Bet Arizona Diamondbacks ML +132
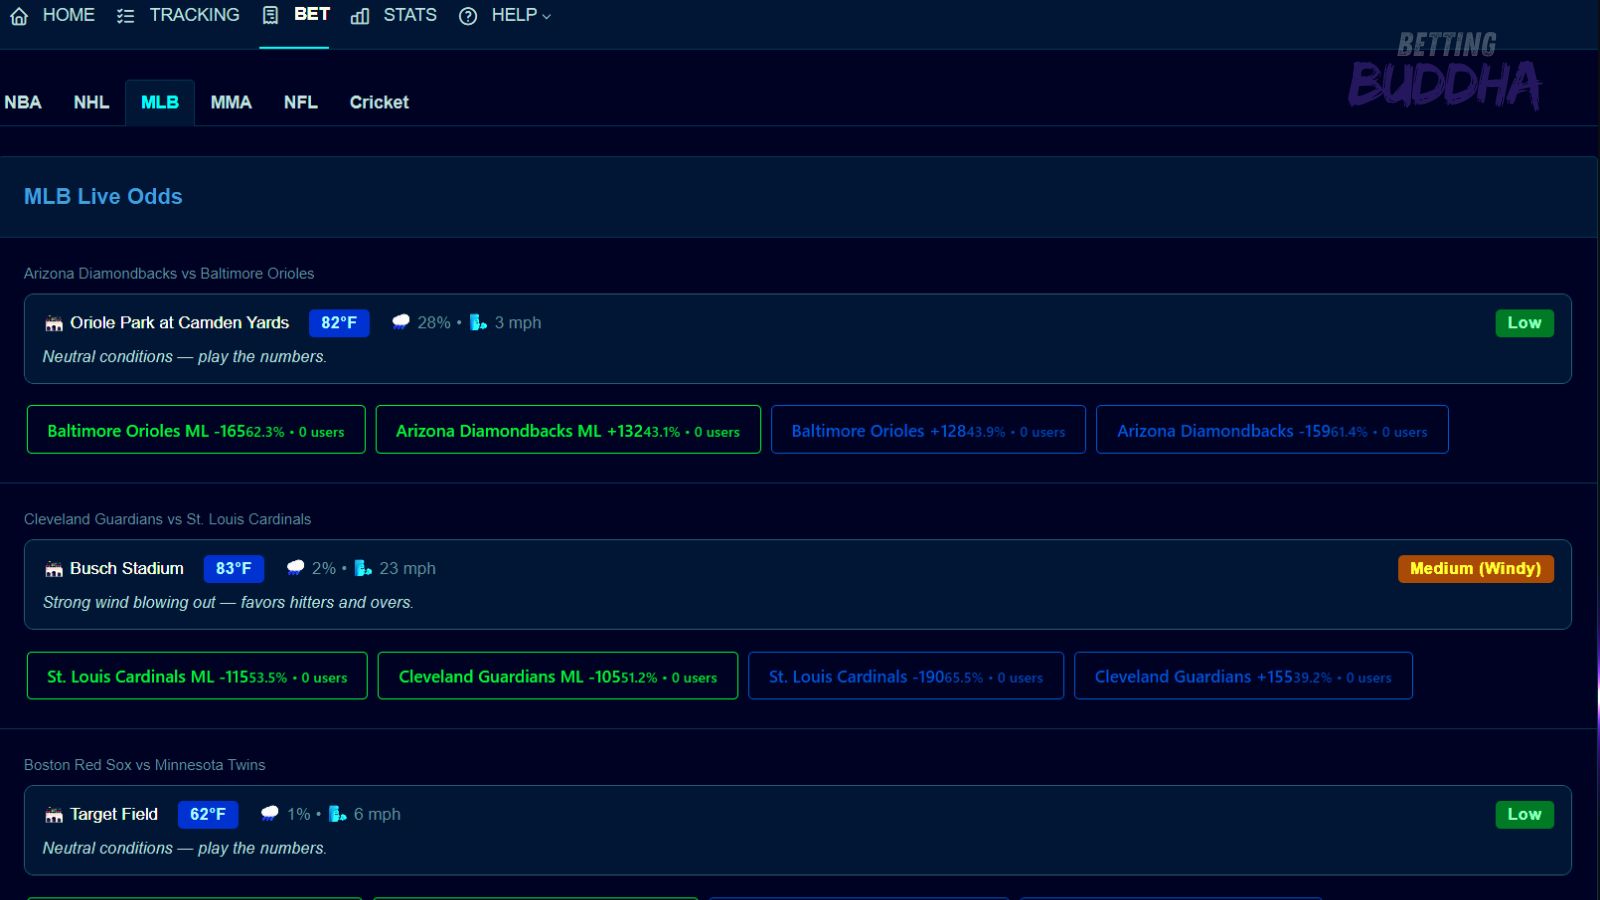Viewport: 1600px width, 900px height. pos(568,430)
